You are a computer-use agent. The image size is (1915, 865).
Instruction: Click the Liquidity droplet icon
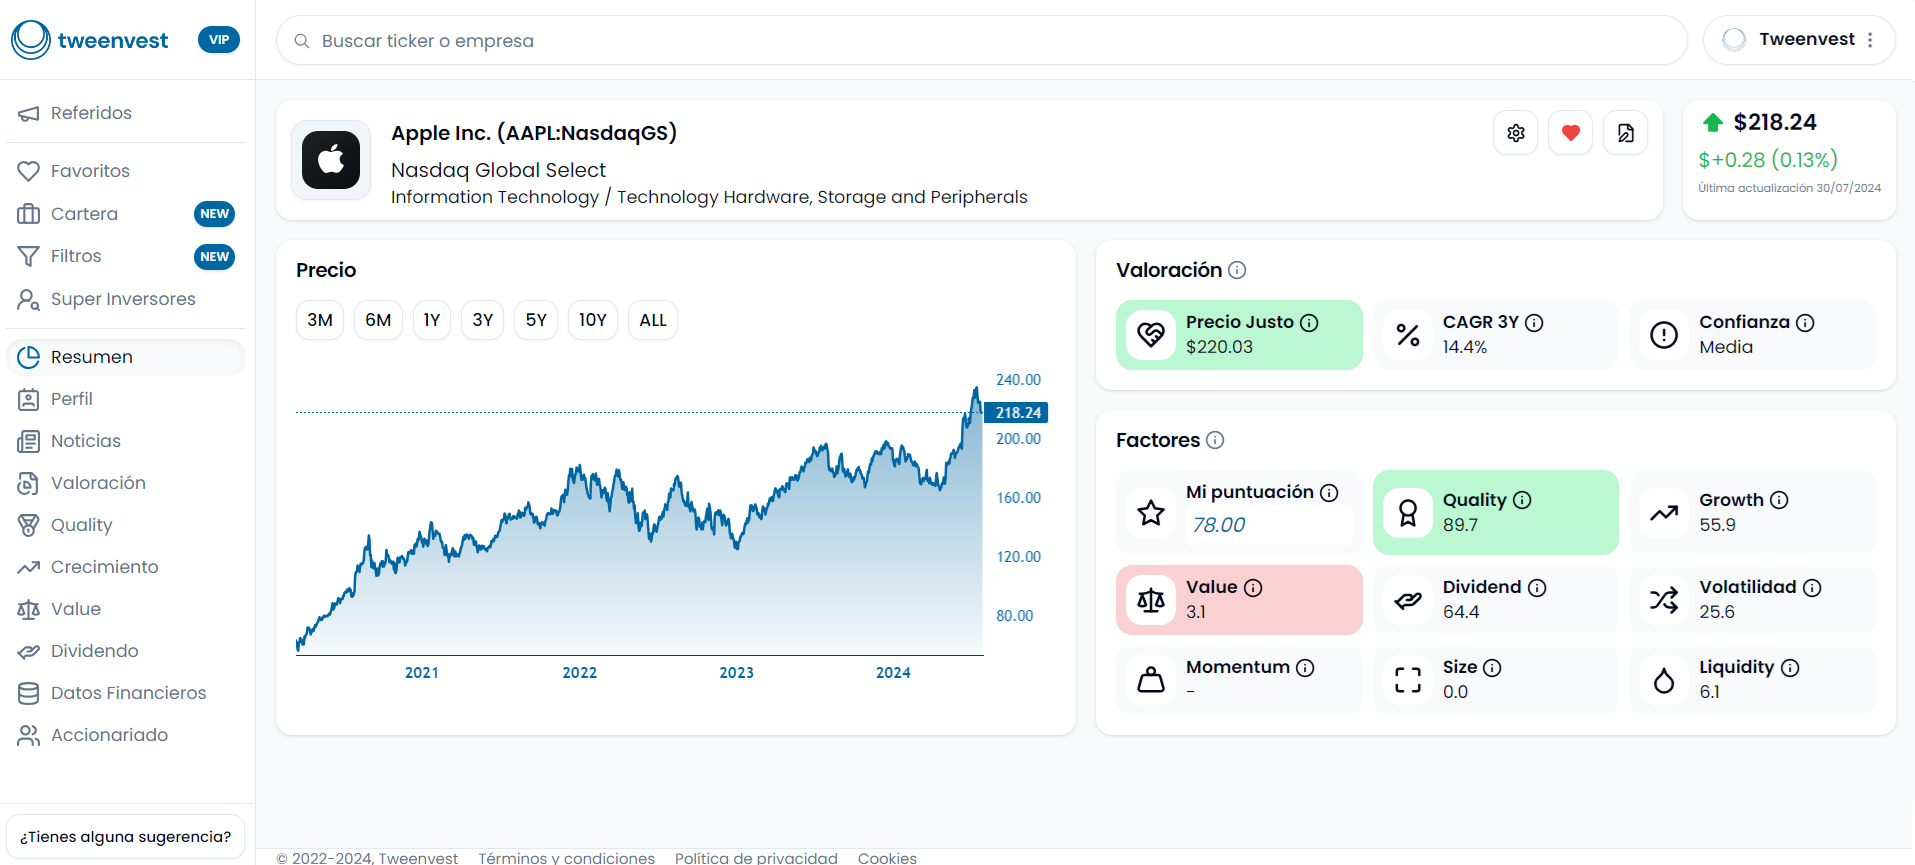coord(1664,680)
